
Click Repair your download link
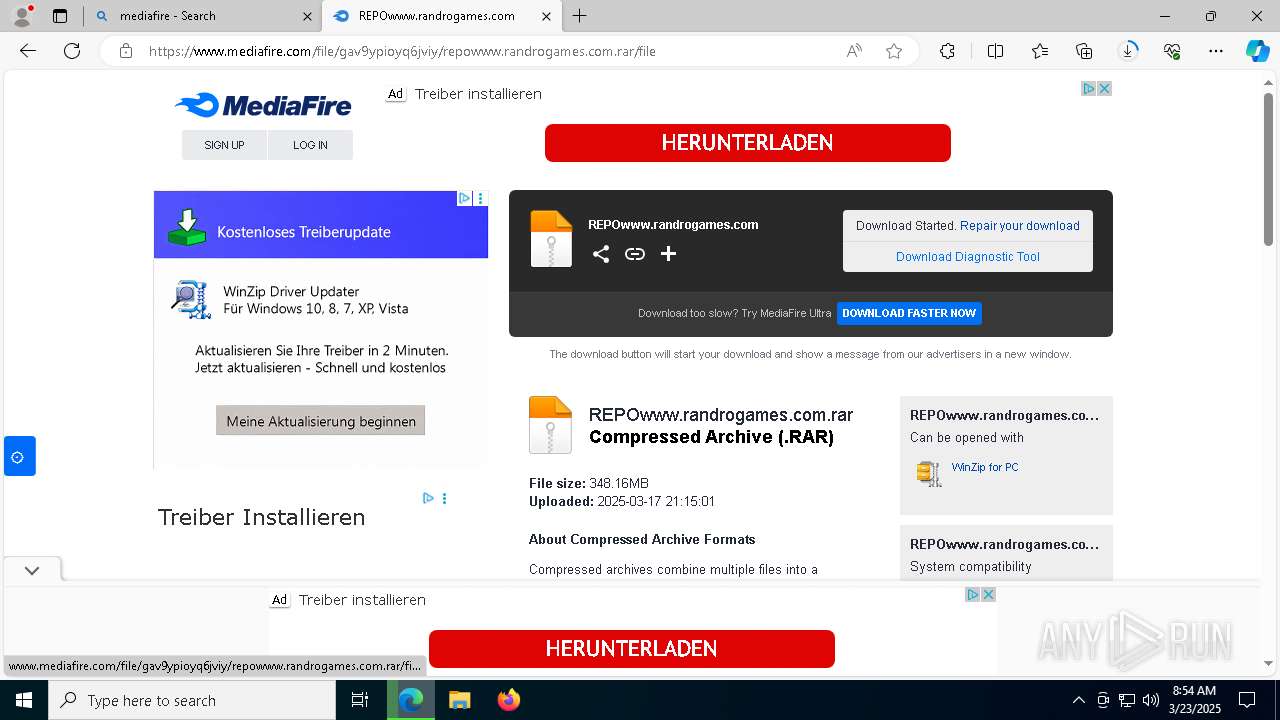pyautogui.click(x=1020, y=226)
